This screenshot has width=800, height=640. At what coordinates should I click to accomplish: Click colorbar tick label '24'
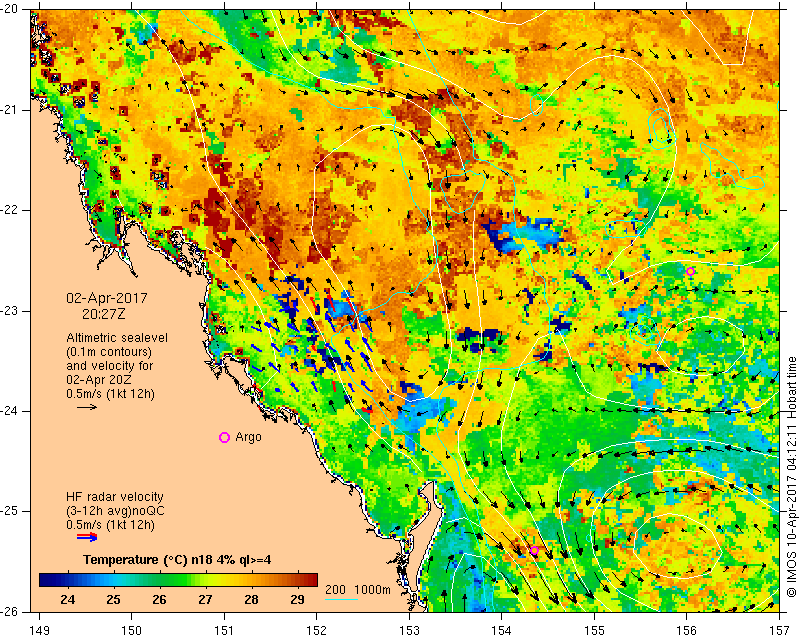67,599
